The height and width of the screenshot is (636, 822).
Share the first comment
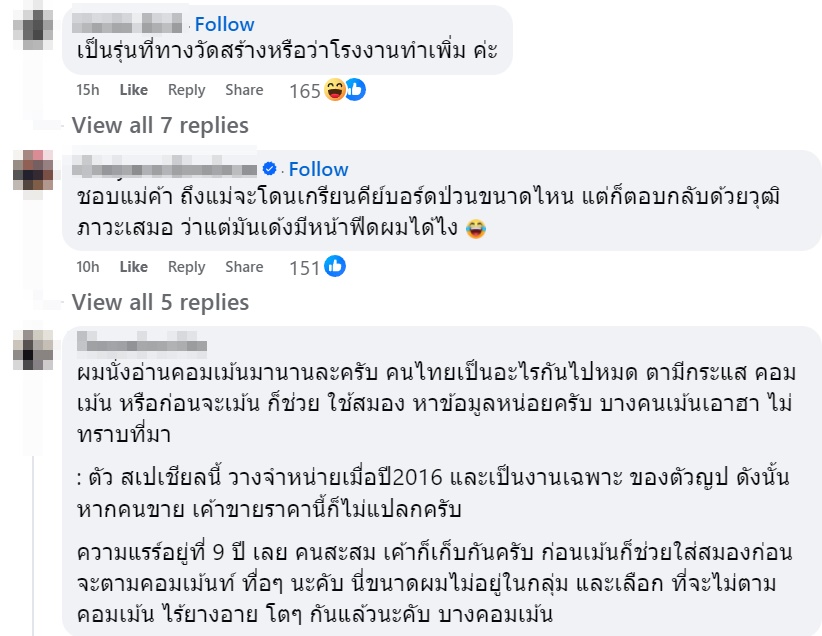click(x=244, y=90)
